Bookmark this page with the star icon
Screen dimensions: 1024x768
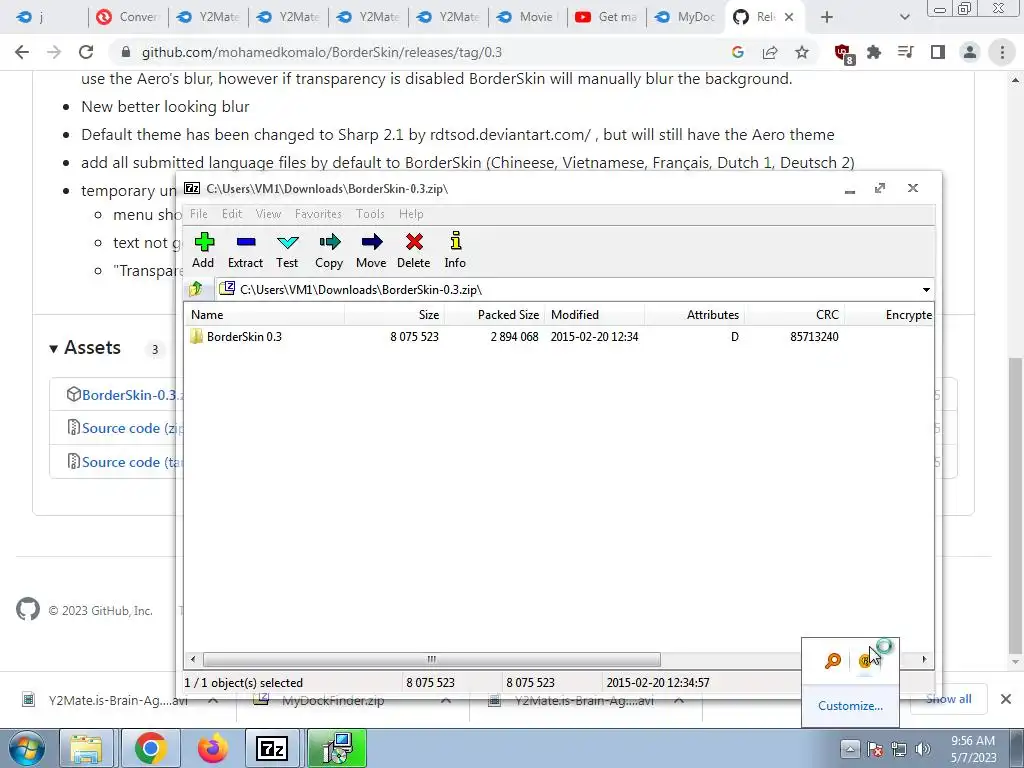(802, 52)
